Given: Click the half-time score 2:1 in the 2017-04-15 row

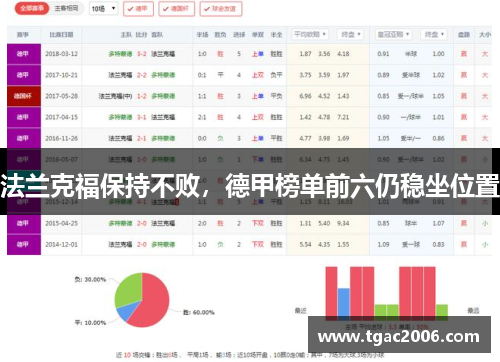Looking at the screenshot, I should (x=202, y=117).
